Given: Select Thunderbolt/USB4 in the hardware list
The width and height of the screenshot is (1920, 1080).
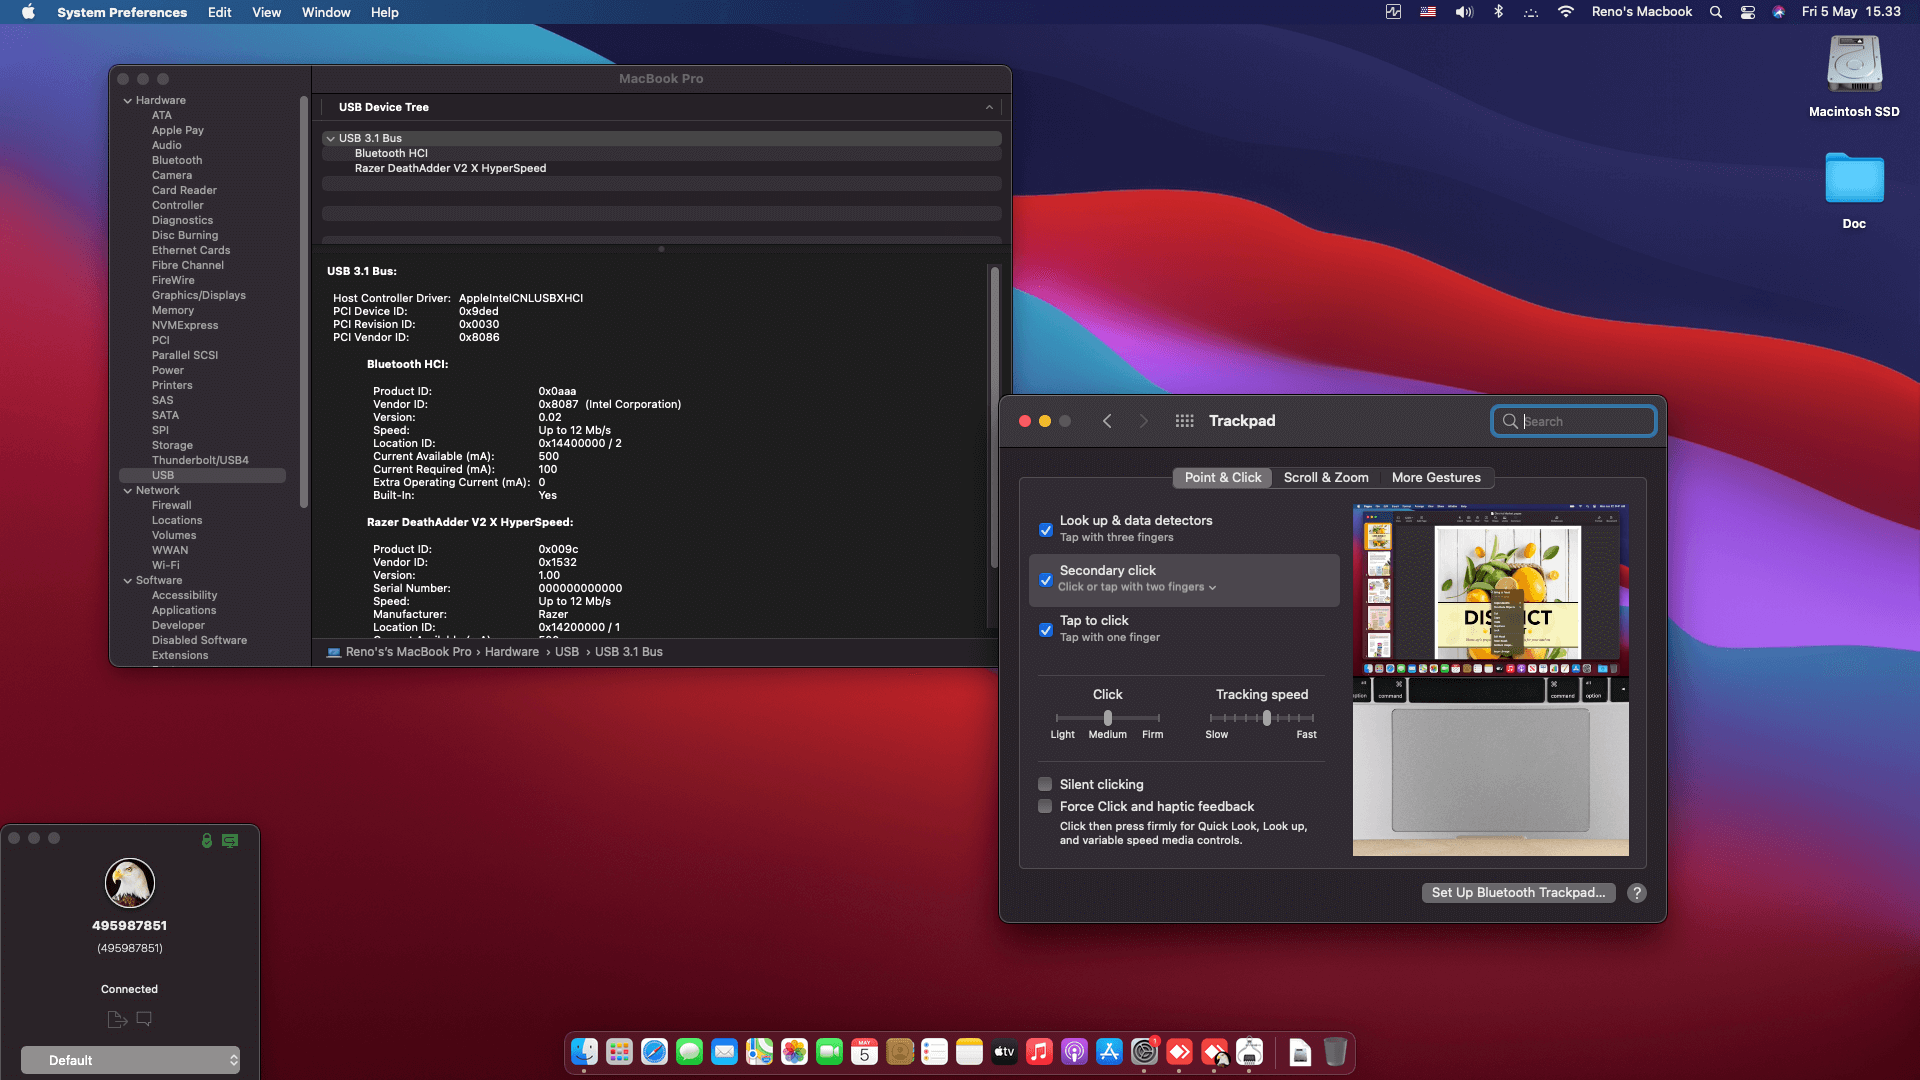Looking at the screenshot, I should (x=200, y=460).
